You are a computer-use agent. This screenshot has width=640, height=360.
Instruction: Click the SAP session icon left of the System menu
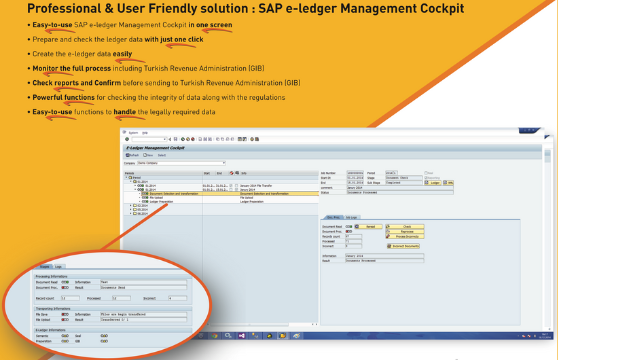click(x=124, y=132)
